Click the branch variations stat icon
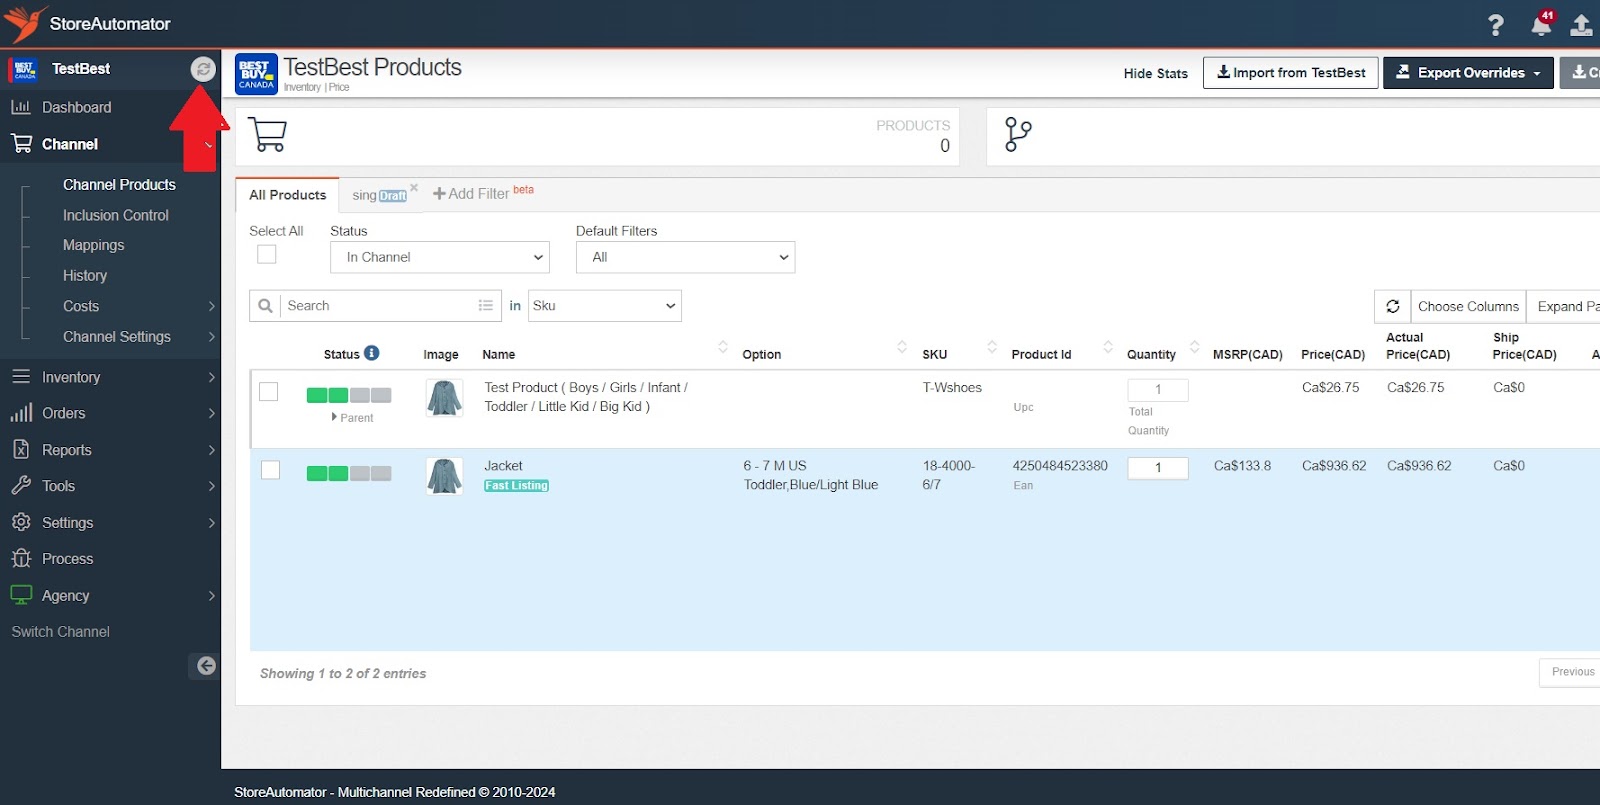Viewport: 1600px width, 805px height. point(1018,134)
